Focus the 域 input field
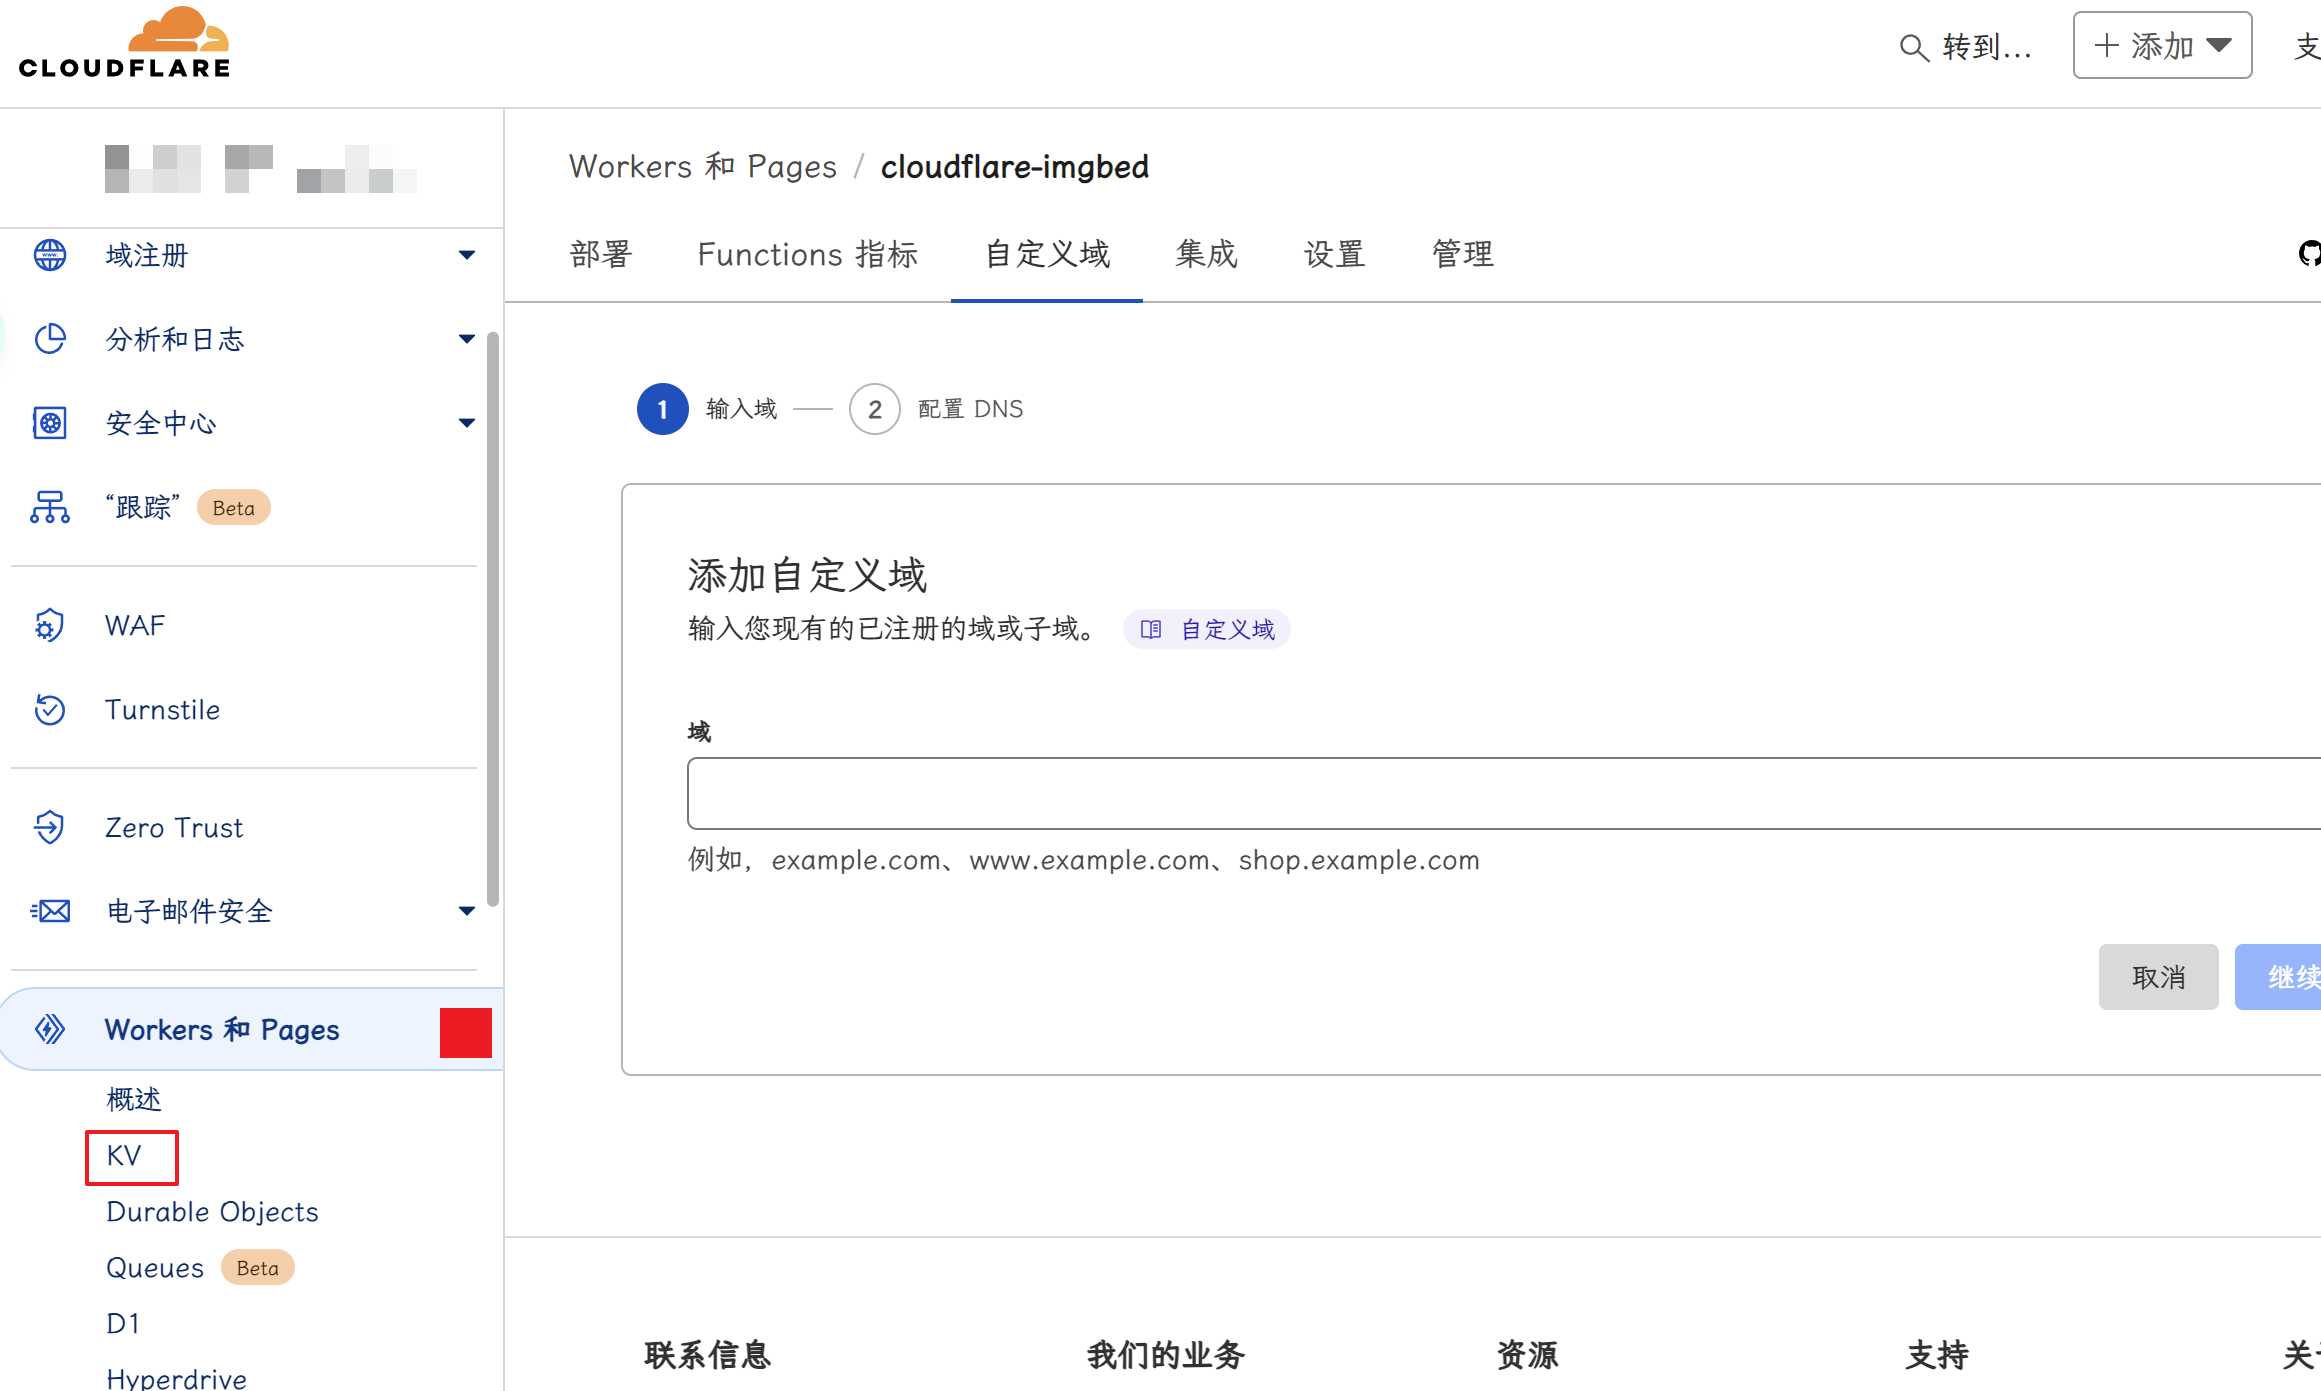 point(1504,793)
